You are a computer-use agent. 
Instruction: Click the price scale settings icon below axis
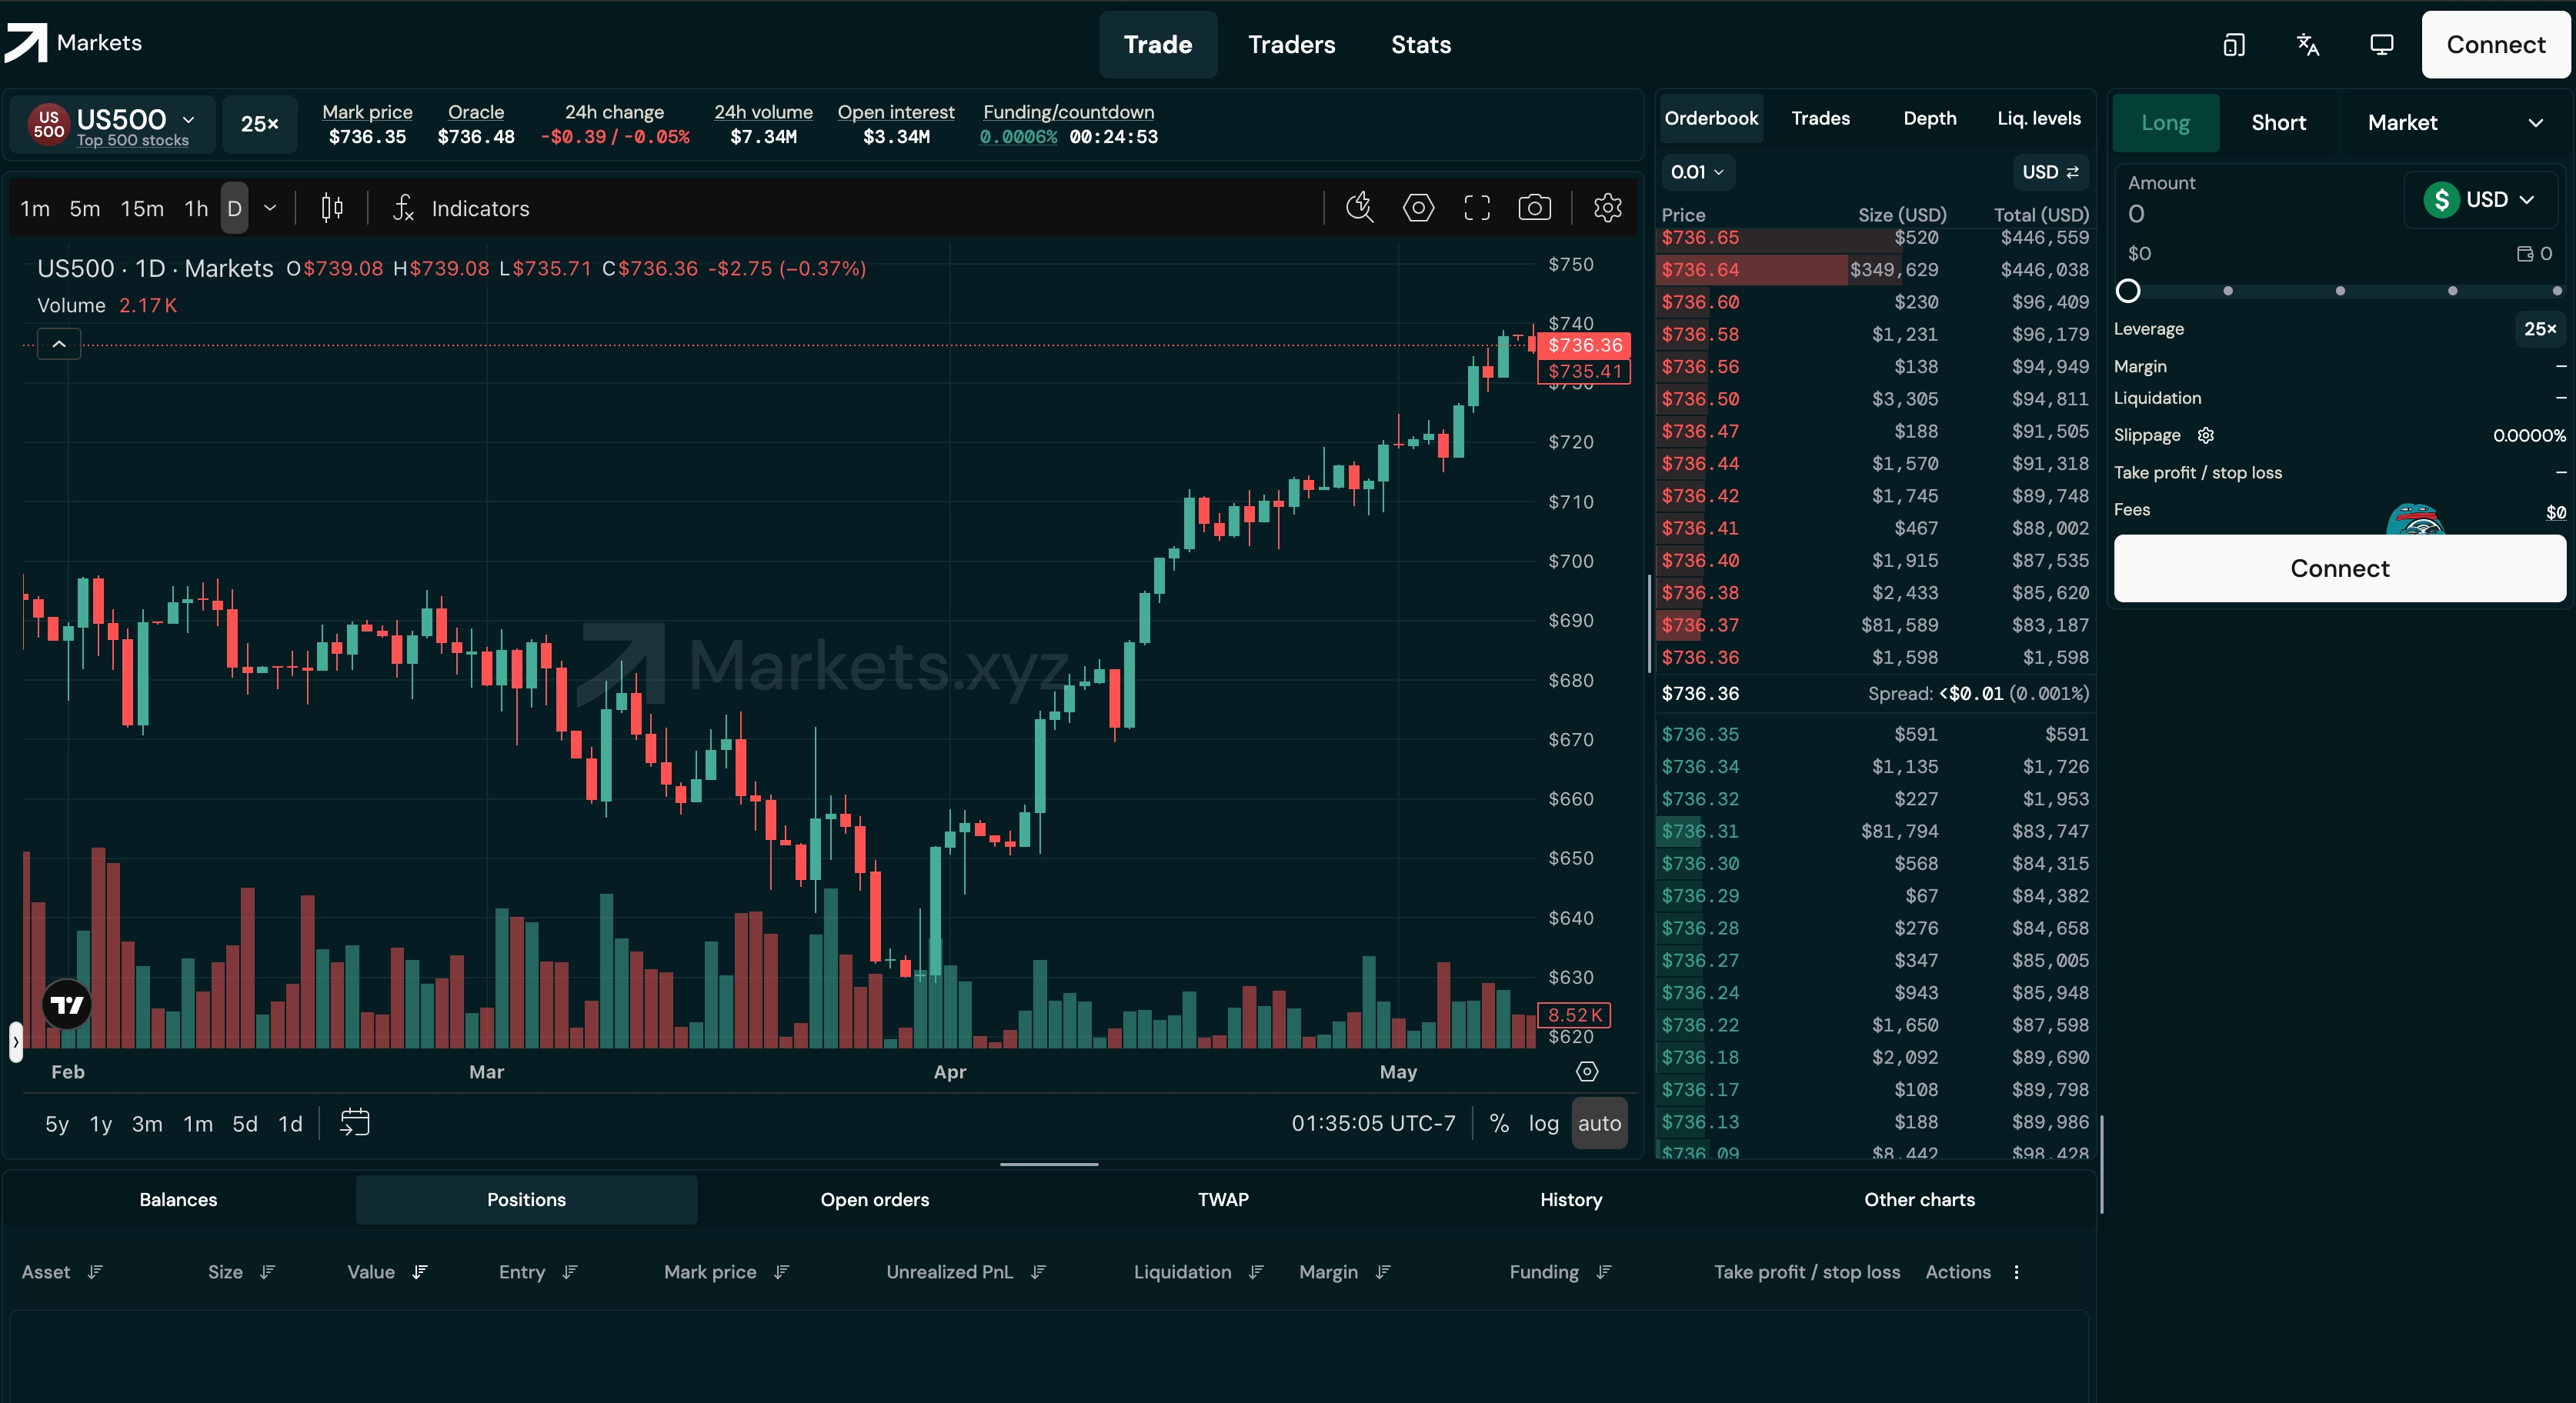point(1587,1071)
